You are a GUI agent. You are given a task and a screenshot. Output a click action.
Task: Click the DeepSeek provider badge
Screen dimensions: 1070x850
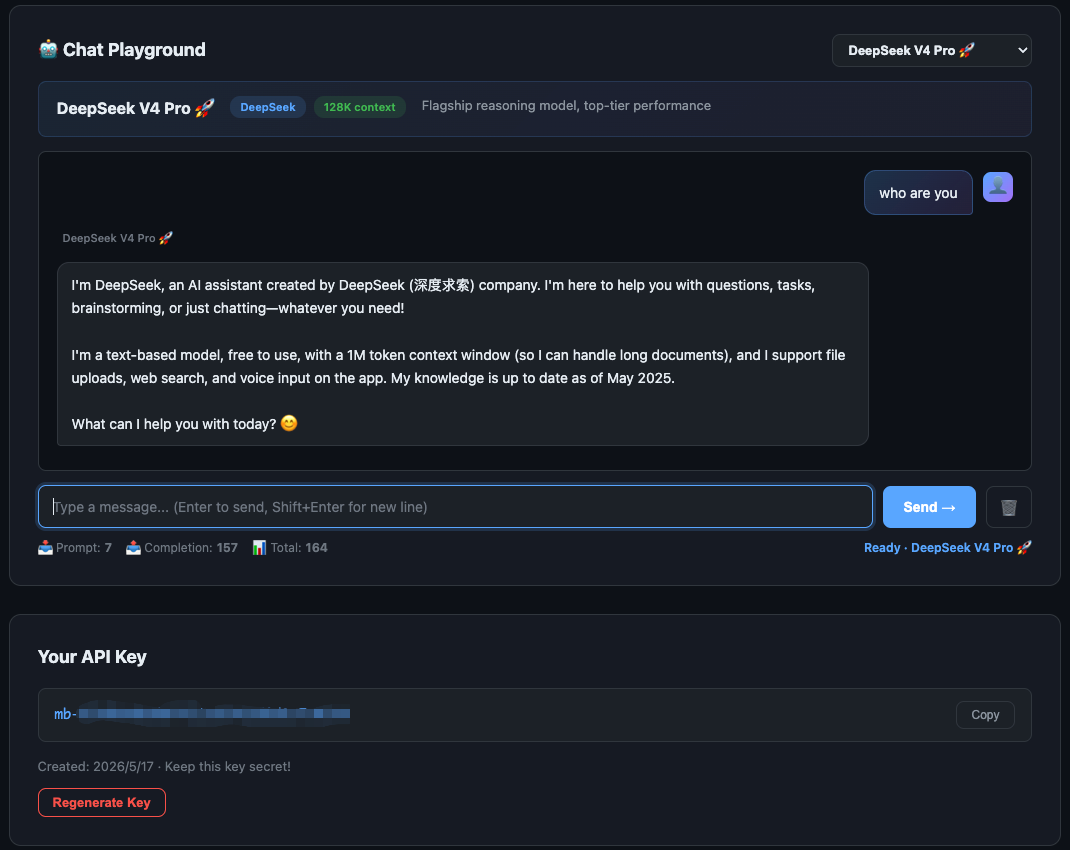268,107
